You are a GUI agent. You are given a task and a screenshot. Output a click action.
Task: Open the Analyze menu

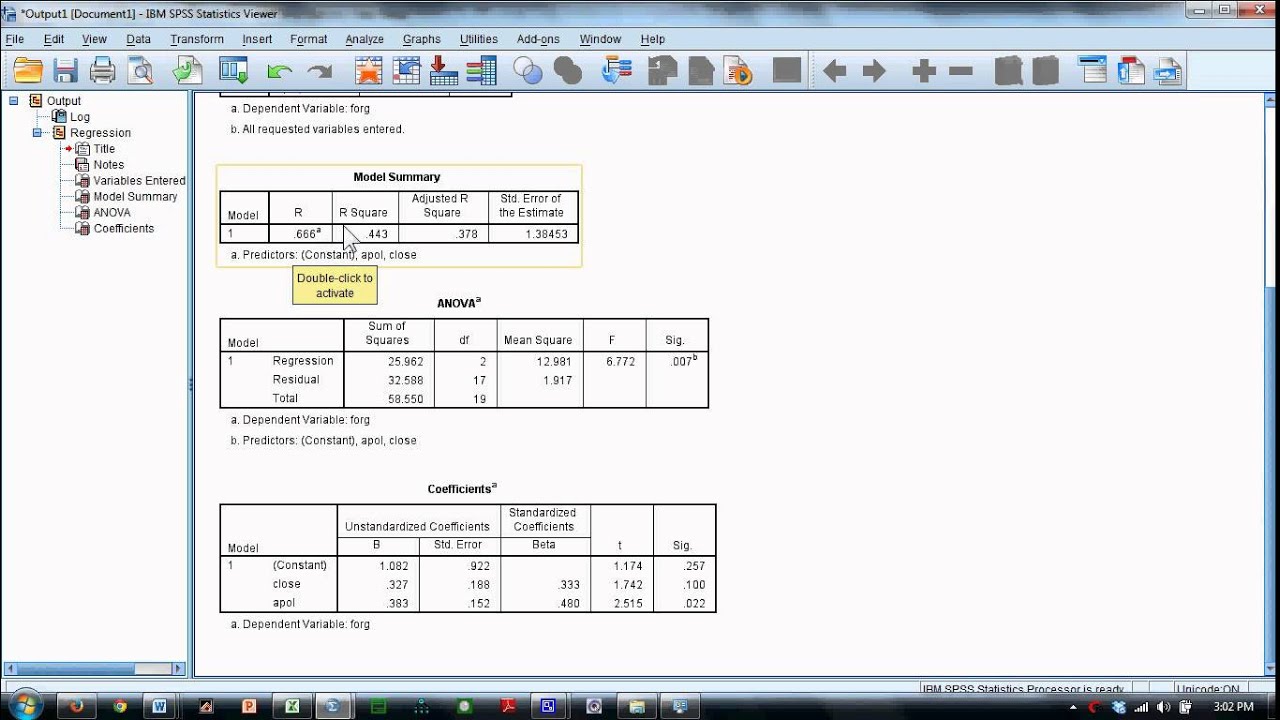pos(365,39)
